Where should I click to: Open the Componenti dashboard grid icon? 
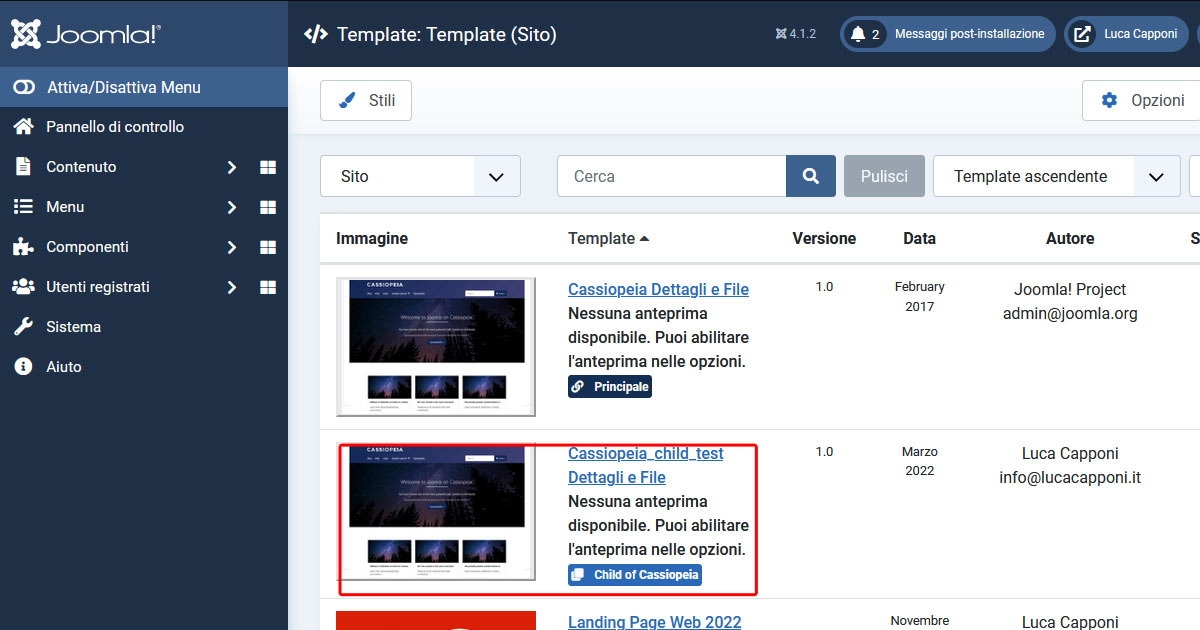(268, 247)
